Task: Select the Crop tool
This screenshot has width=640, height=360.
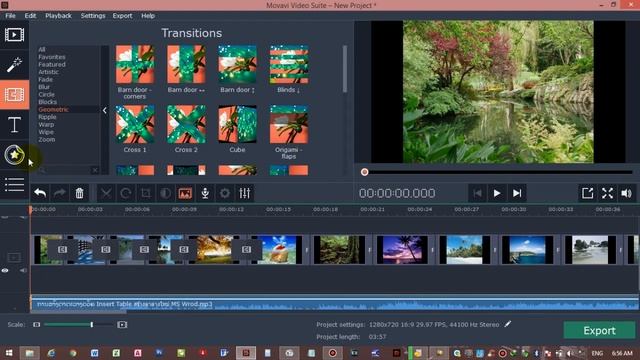Action: (x=145, y=193)
